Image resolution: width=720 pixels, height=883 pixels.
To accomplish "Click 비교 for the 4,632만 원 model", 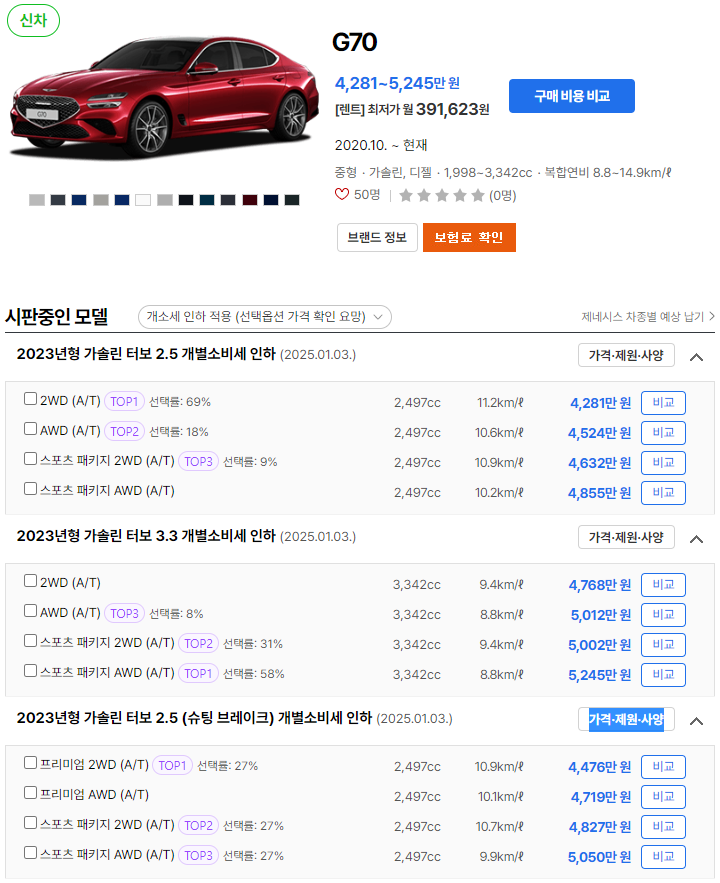I will (663, 463).
